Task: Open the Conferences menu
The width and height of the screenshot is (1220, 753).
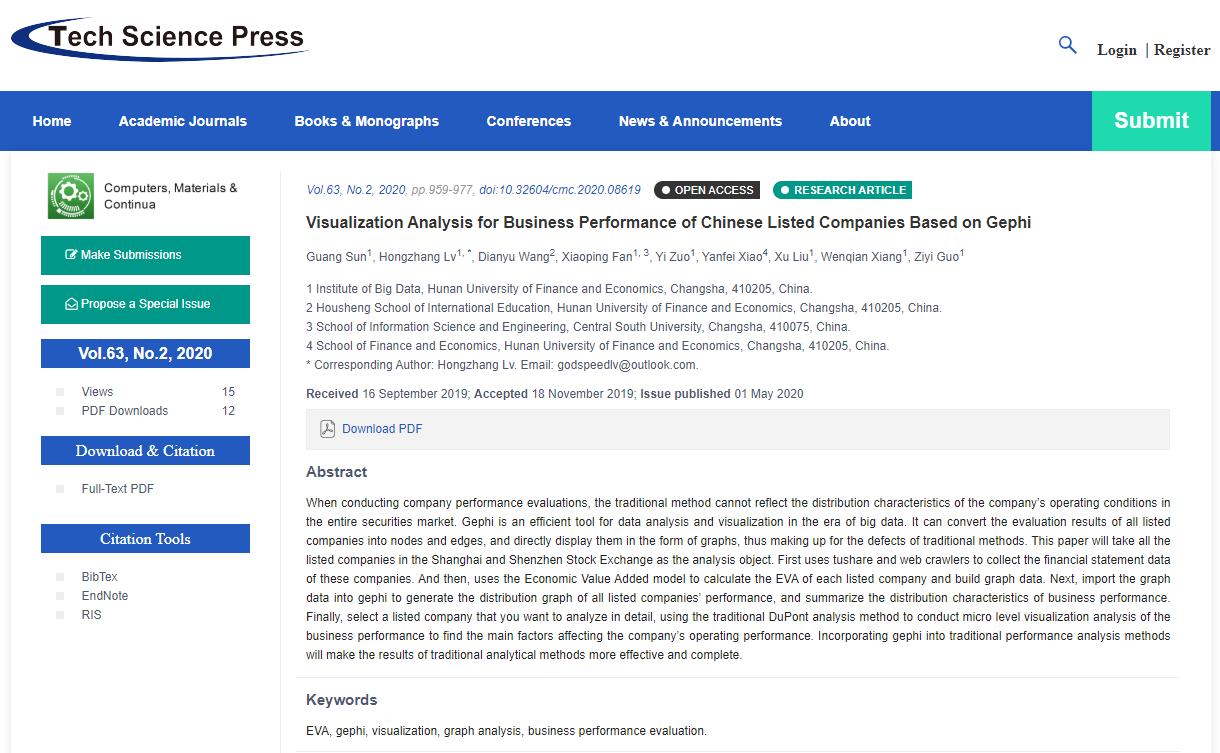Action: click(x=529, y=121)
